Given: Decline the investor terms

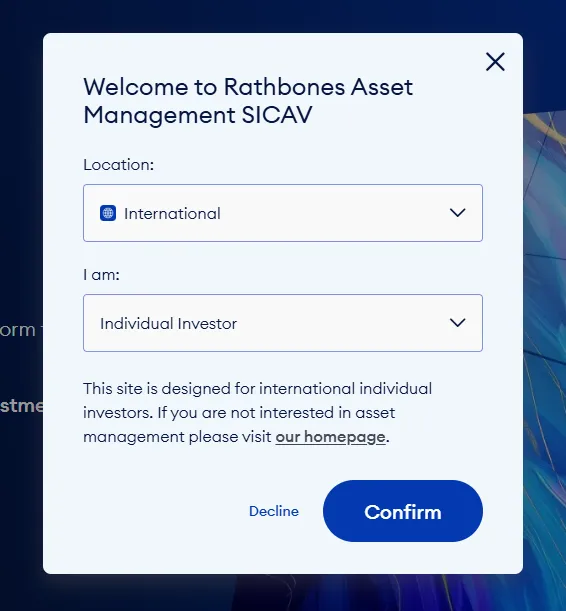Looking at the screenshot, I should click(274, 511).
